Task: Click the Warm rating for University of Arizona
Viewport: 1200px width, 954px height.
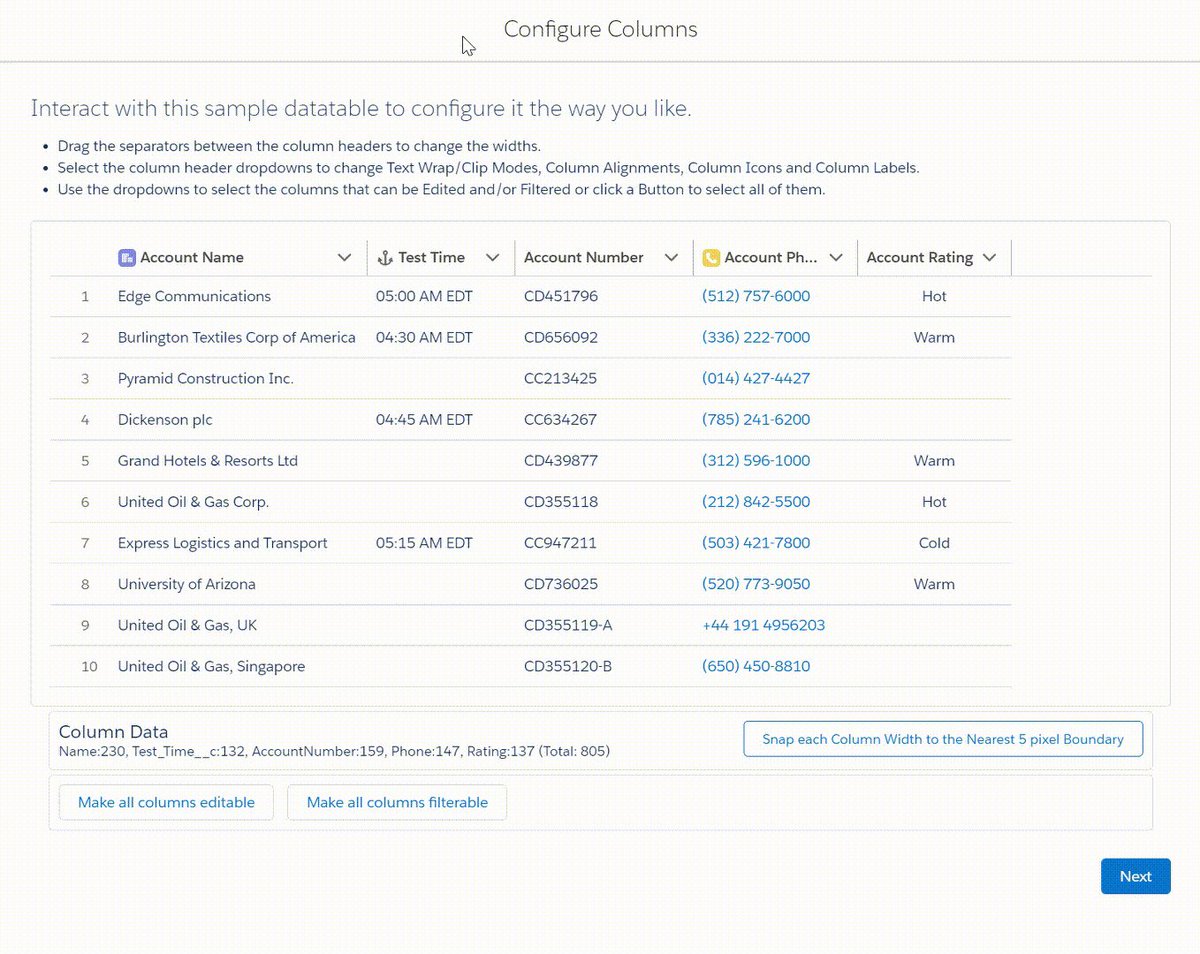Action: [934, 584]
